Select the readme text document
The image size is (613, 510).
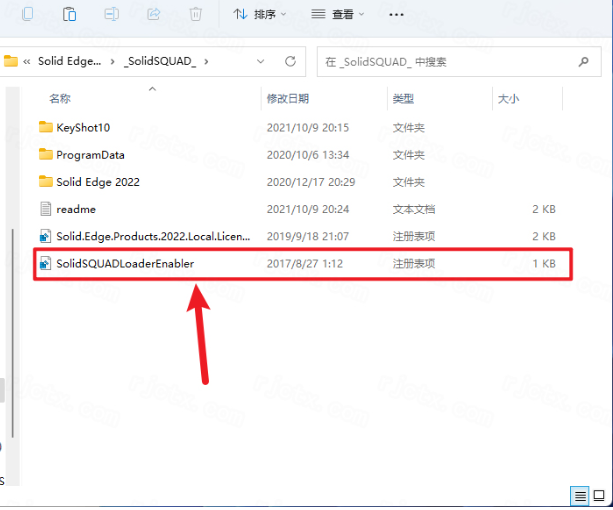(75, 209)
